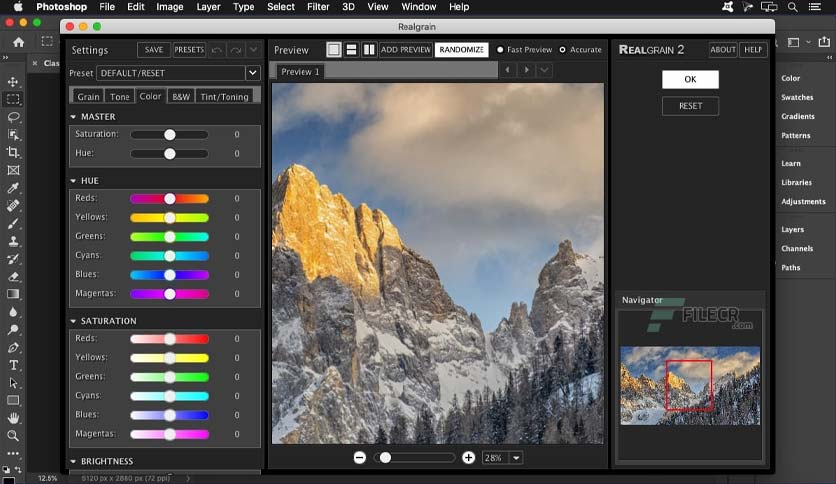Screen dimensions: 836x484
Task: Select the Blur tool
Action: [x=13, y=312]
